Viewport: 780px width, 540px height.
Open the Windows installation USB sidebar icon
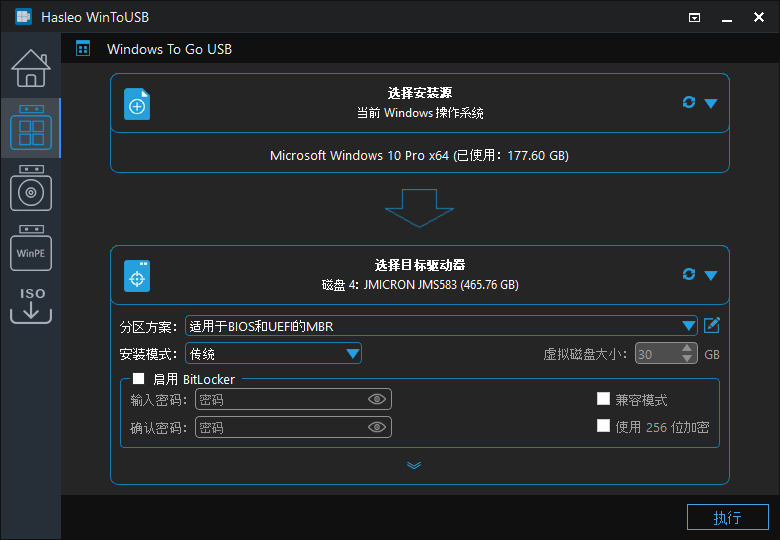pyautogui.click(x=31, y=188)
